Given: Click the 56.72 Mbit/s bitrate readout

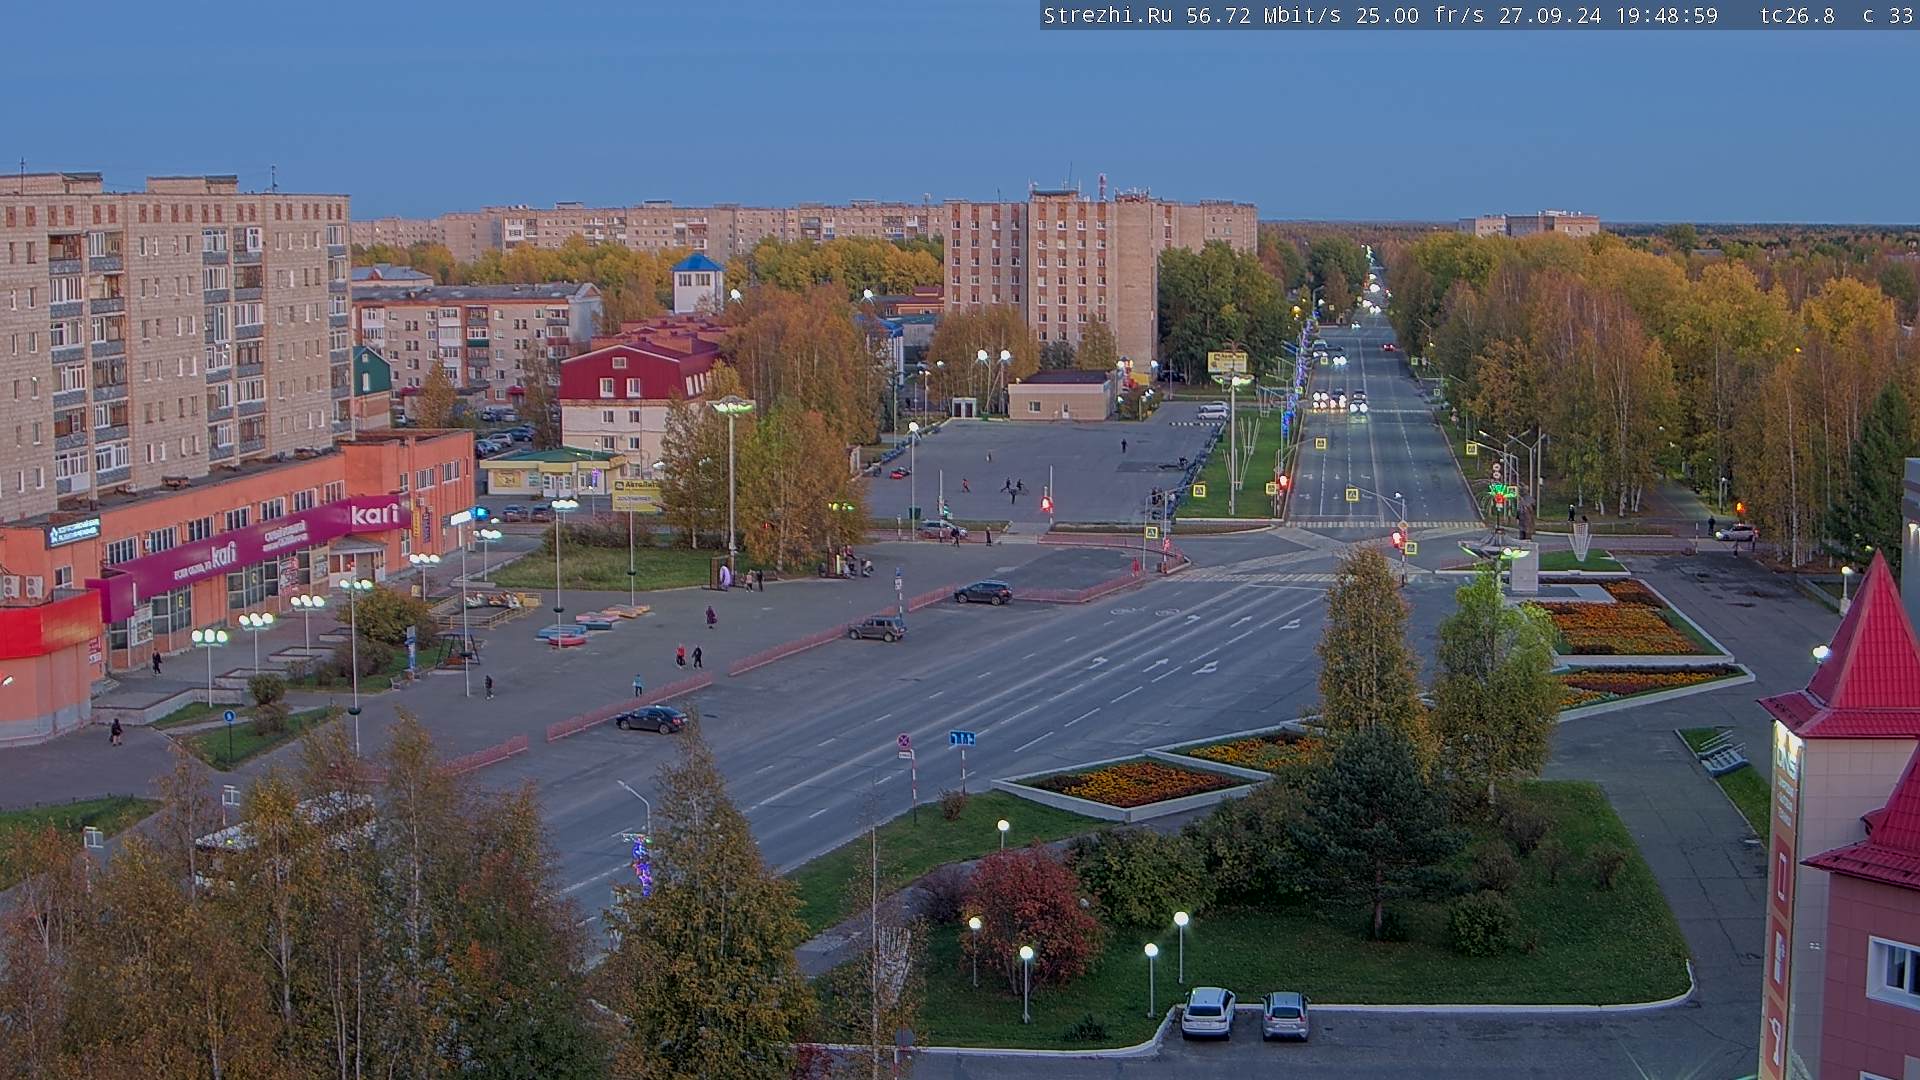Looking at the screenshot, I should coord(1264,15).
